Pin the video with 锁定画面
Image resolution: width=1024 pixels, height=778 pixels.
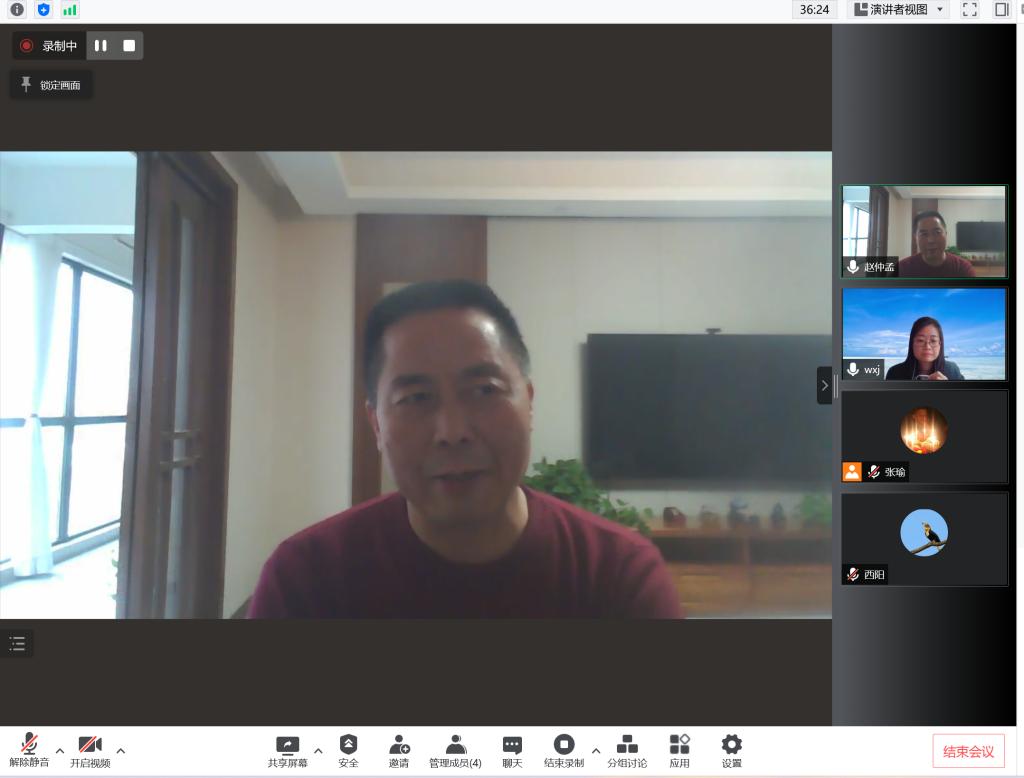click(51, 85)
